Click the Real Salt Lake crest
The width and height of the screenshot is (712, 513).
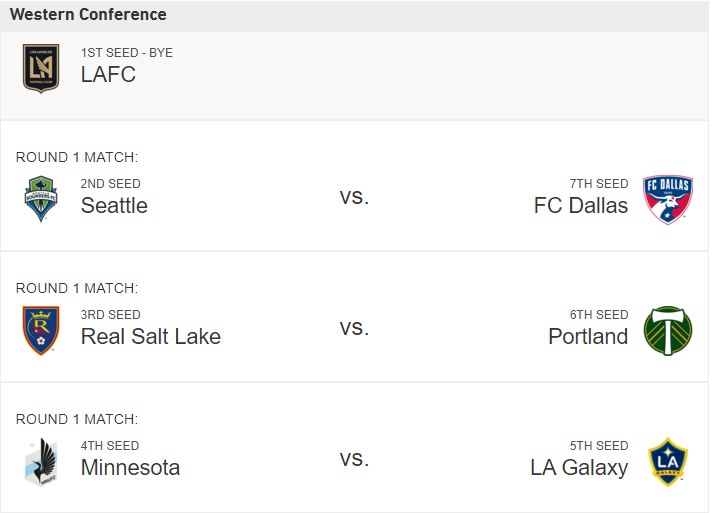click(x=41, y=330)
